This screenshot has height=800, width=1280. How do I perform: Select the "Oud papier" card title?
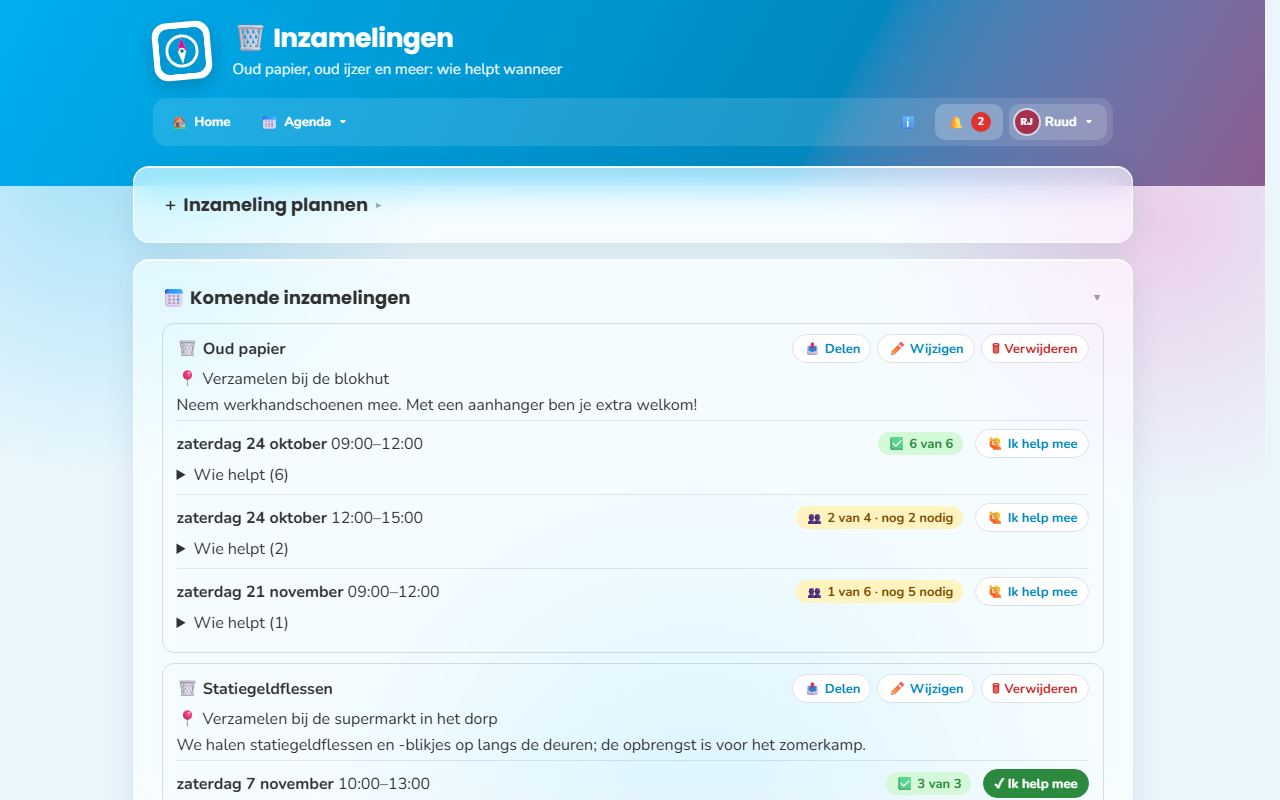click(244, 349)
